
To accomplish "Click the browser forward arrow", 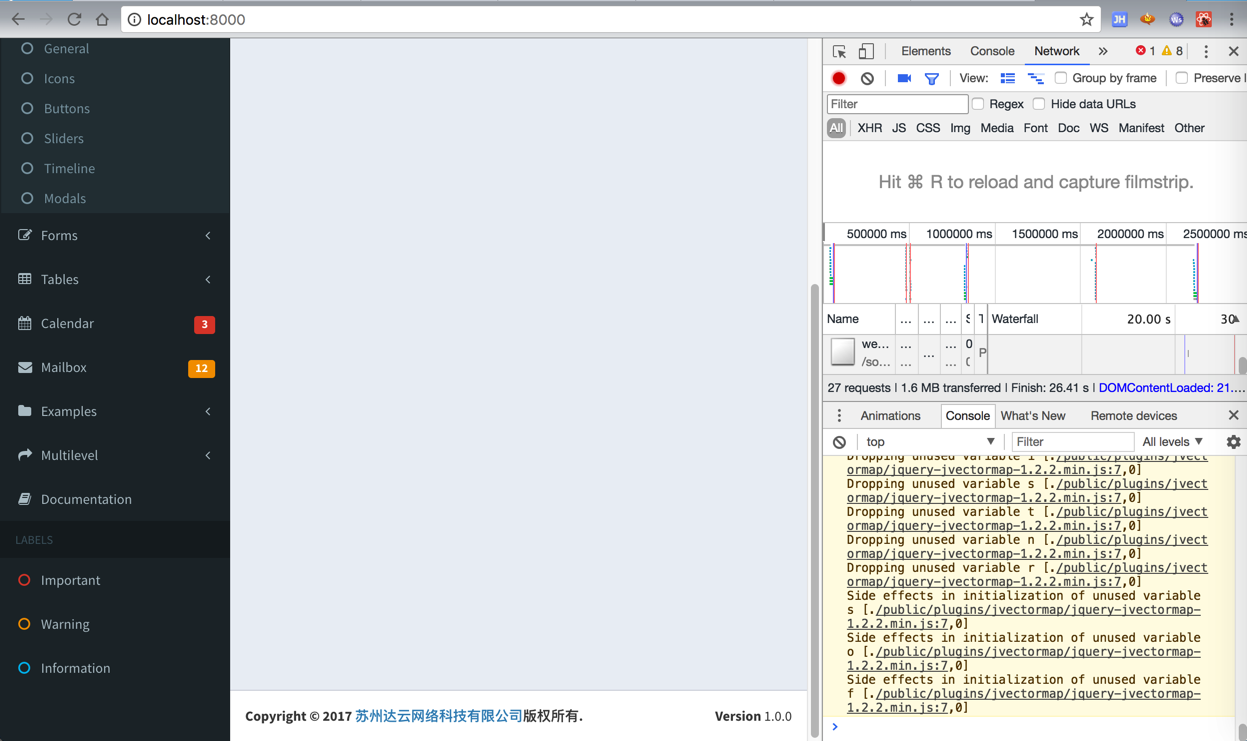I will coord(46,19).
